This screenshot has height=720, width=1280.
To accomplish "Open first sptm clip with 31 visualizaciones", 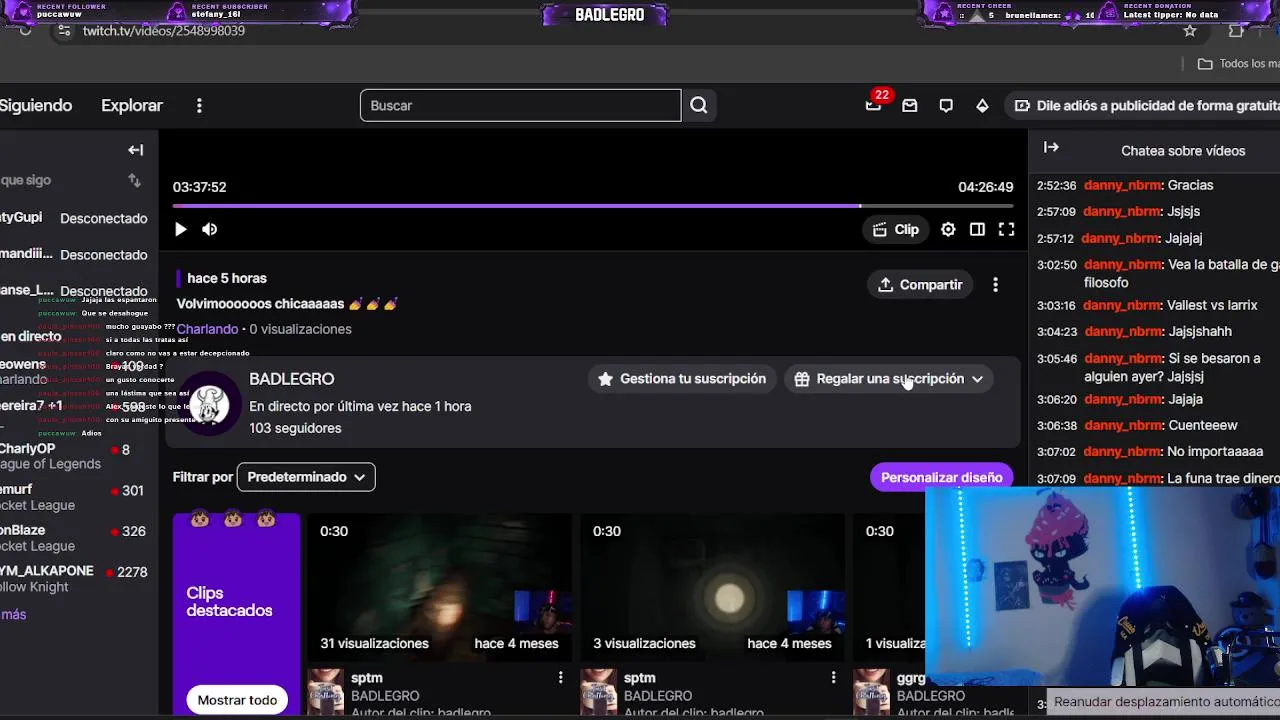I will 439,587.
